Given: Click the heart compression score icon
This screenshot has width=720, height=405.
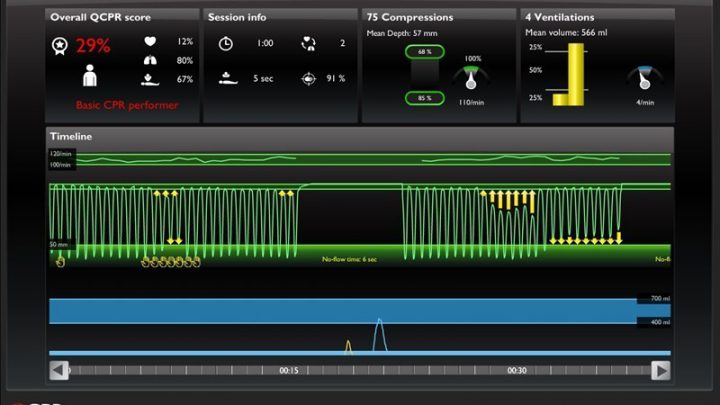Looking at the screenshot, I should pos(150,41).
